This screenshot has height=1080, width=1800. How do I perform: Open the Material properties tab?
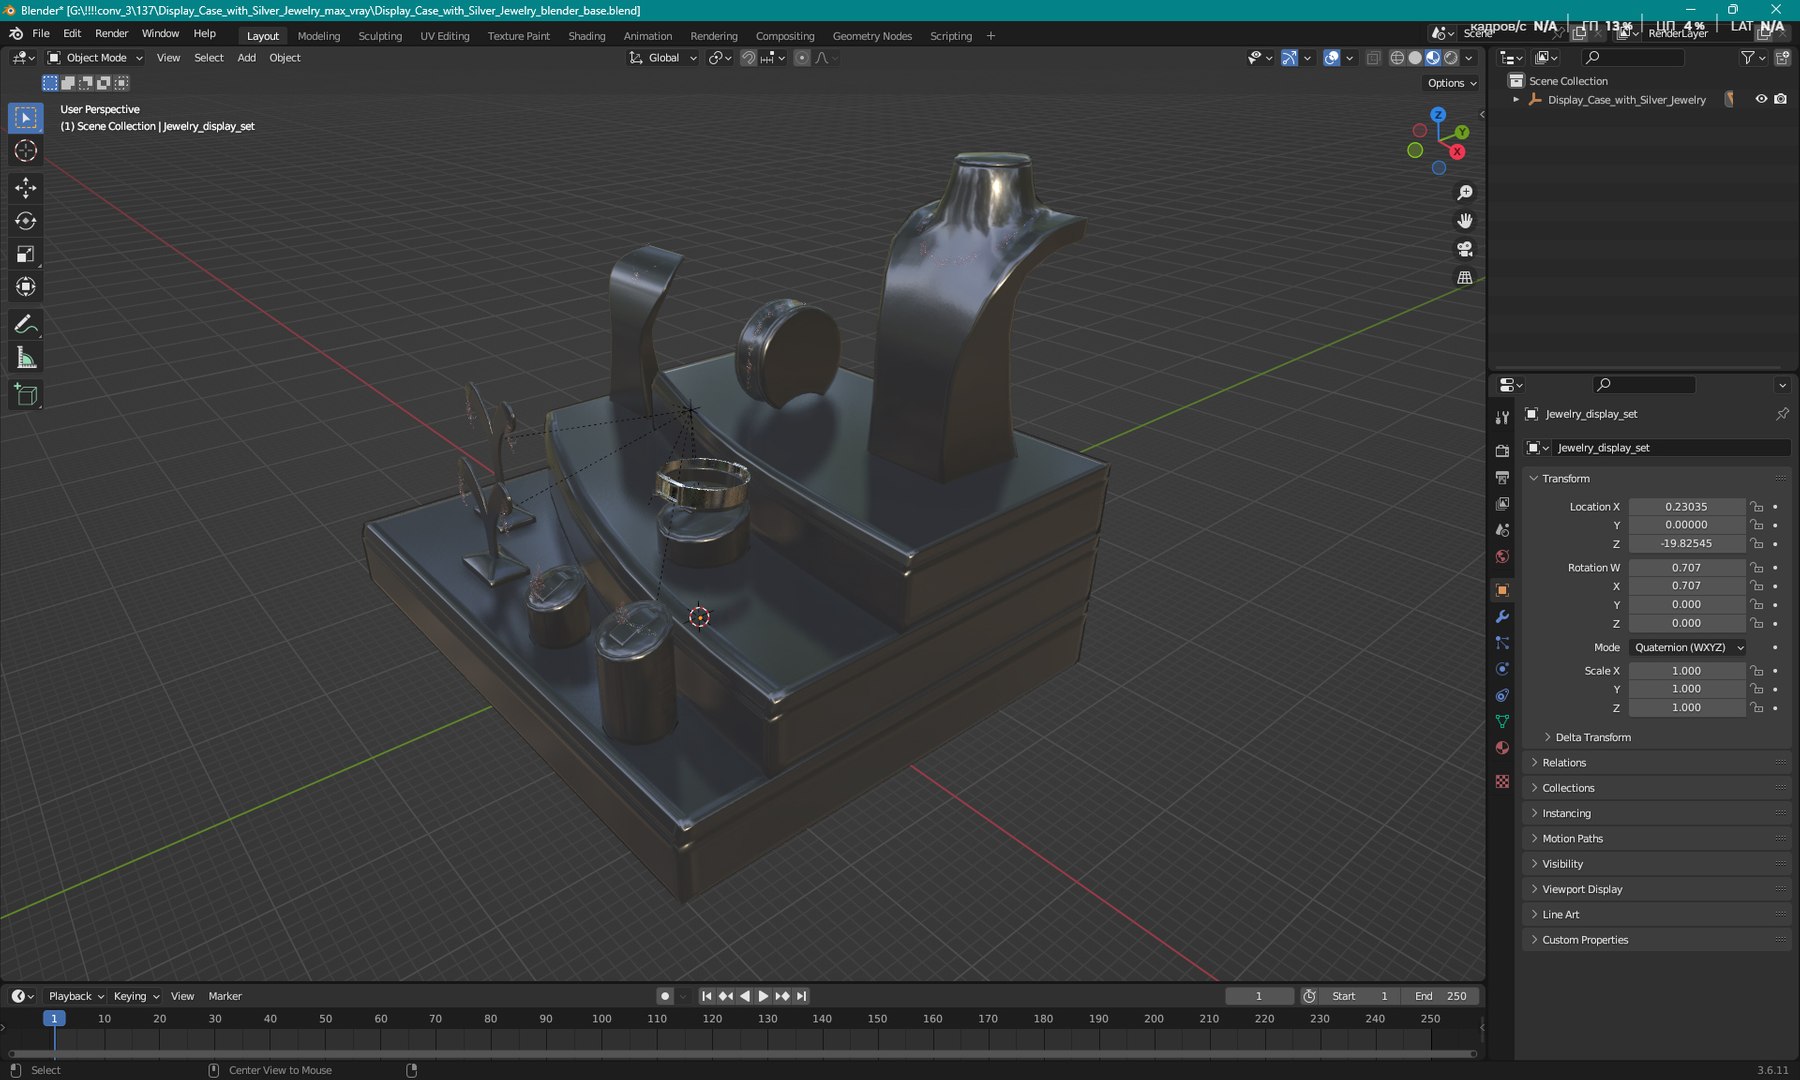coord(1502,748)
